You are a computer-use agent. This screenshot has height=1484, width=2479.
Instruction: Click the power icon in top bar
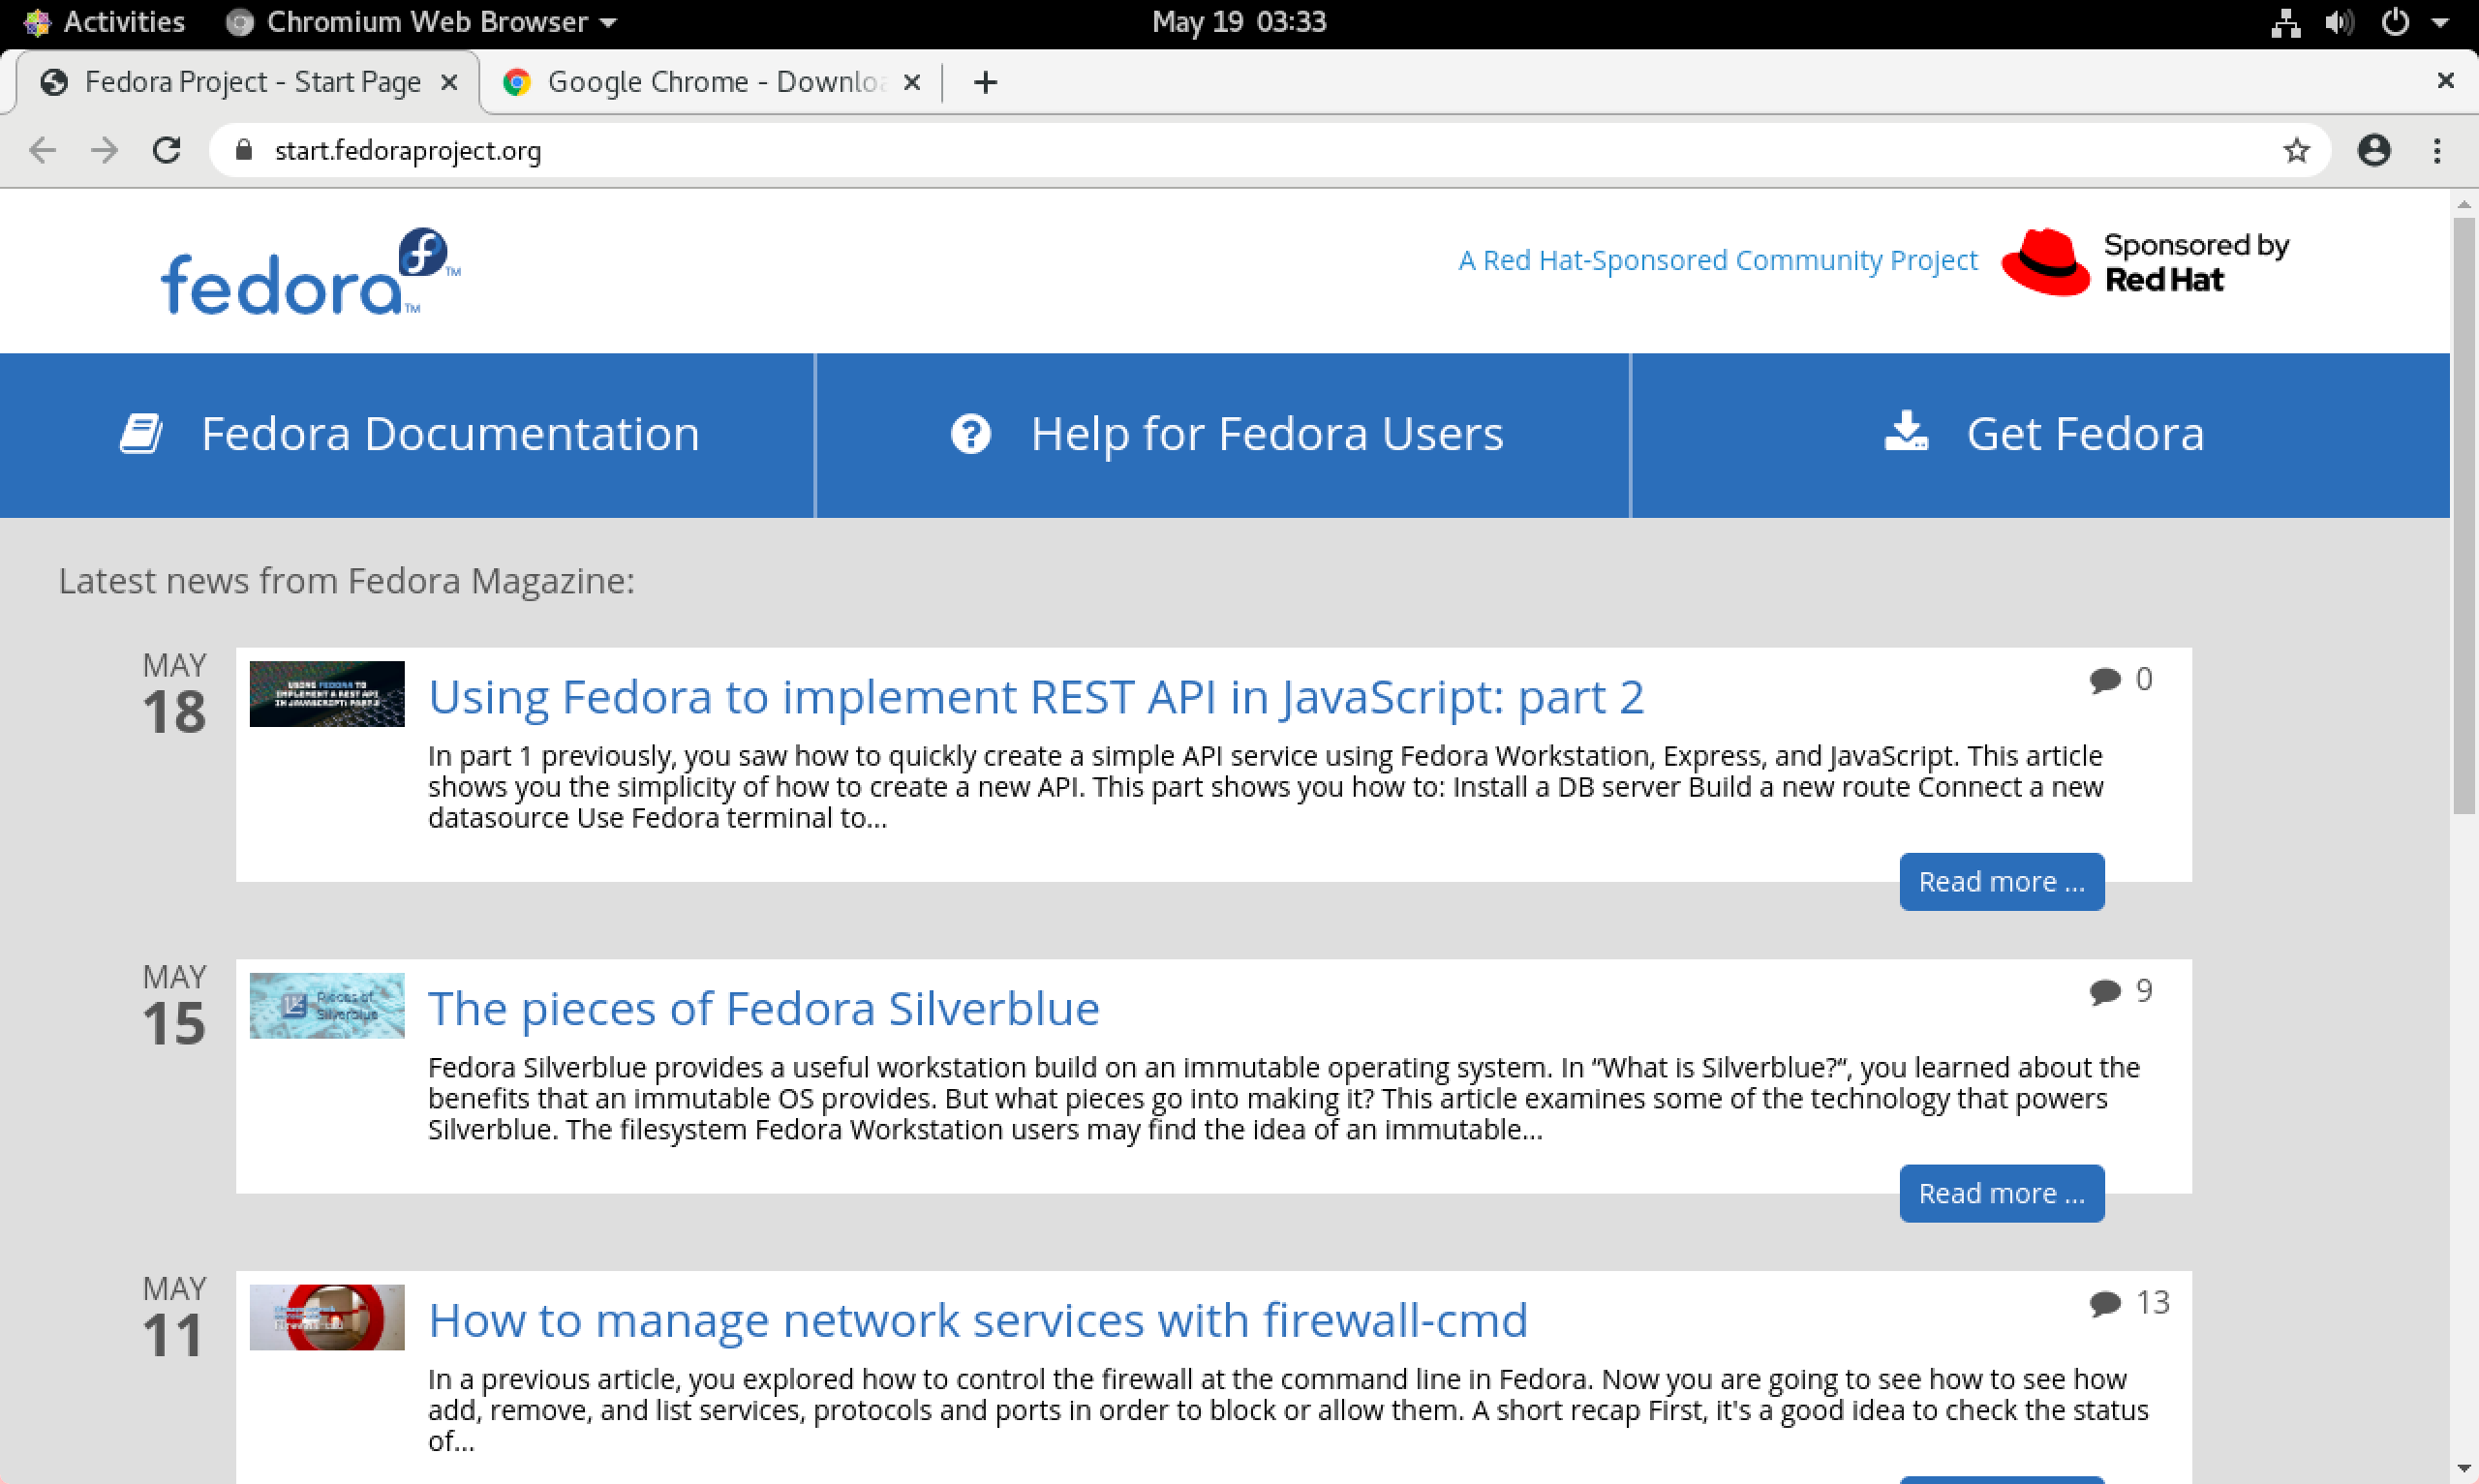coord(2395,23)
